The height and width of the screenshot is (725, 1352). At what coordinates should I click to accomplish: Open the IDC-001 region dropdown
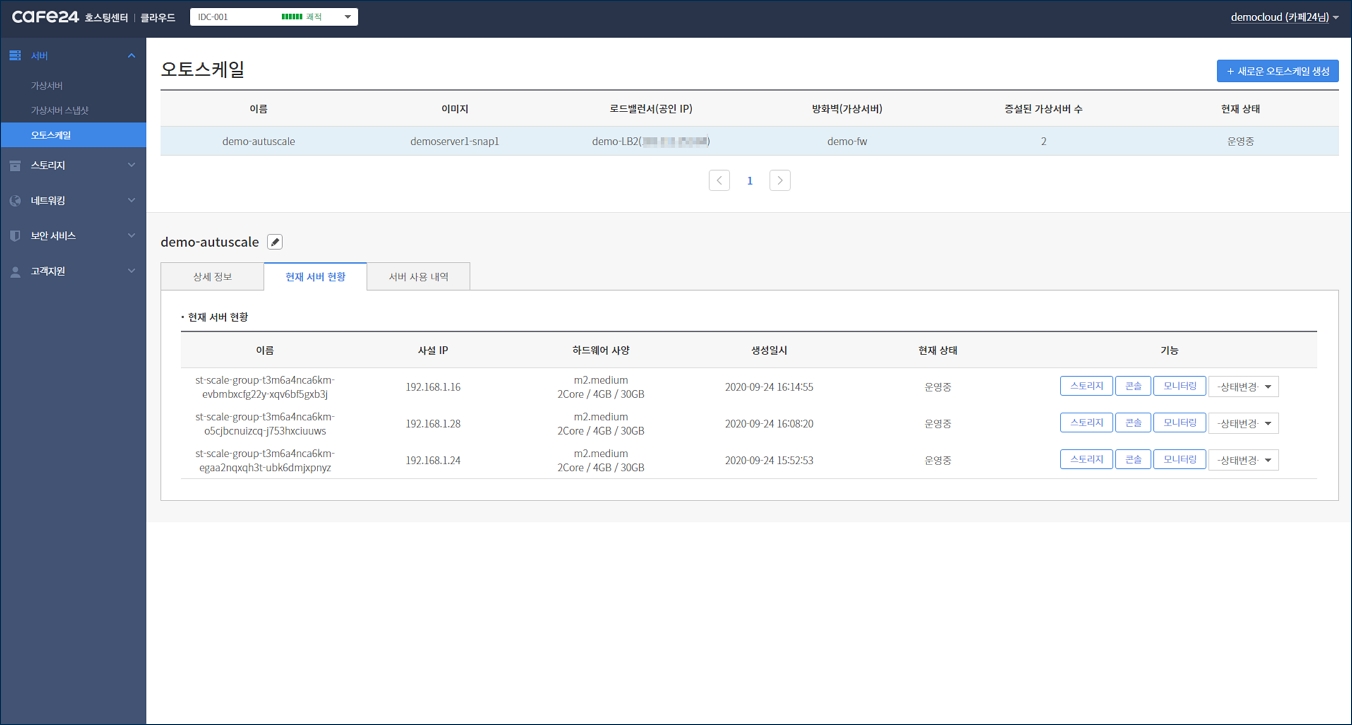(273, 17)
